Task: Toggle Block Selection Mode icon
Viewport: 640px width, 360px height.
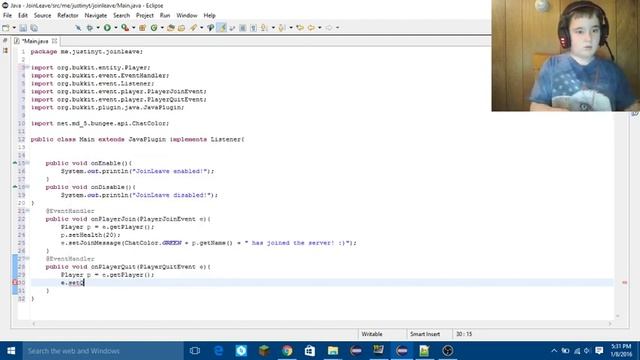Action: pos(242,28)
